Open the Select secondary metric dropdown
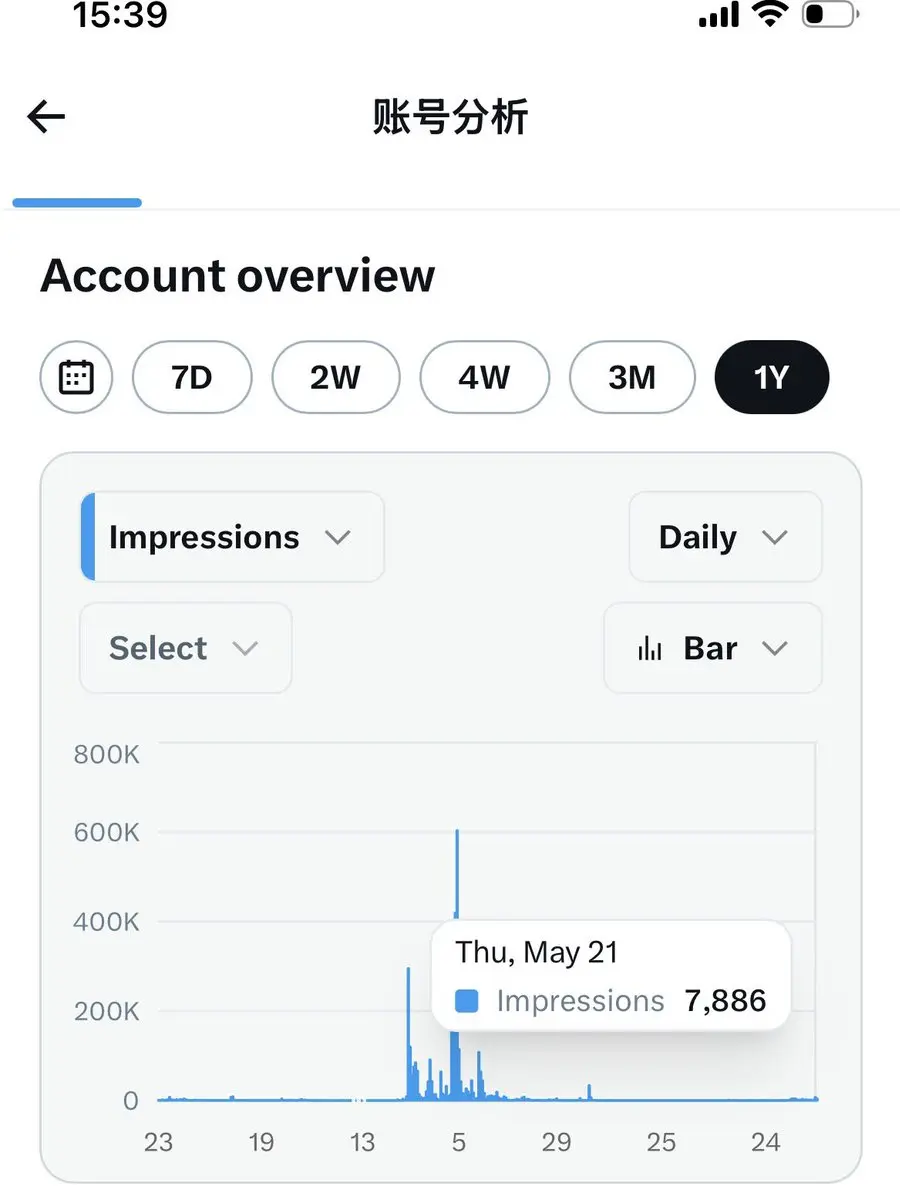 (186, 648)
